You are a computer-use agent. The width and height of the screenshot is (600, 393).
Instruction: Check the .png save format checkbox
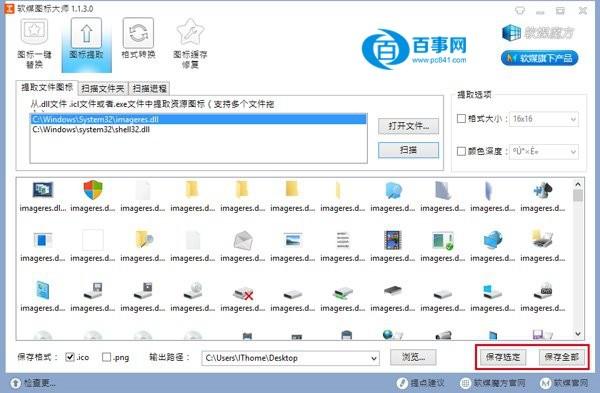coord(107,357)
